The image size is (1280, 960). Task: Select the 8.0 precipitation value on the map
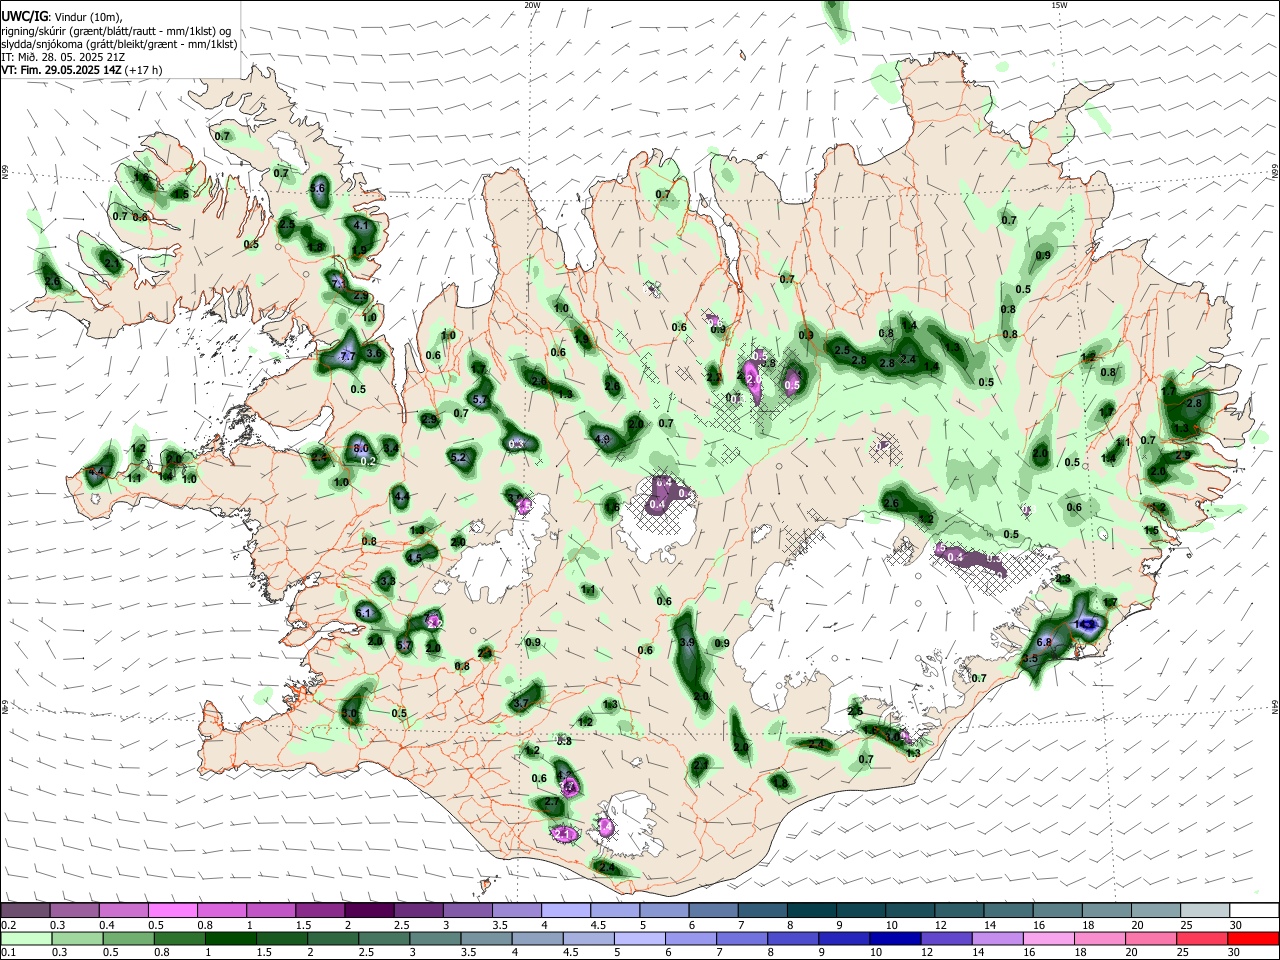coord(361,448)
